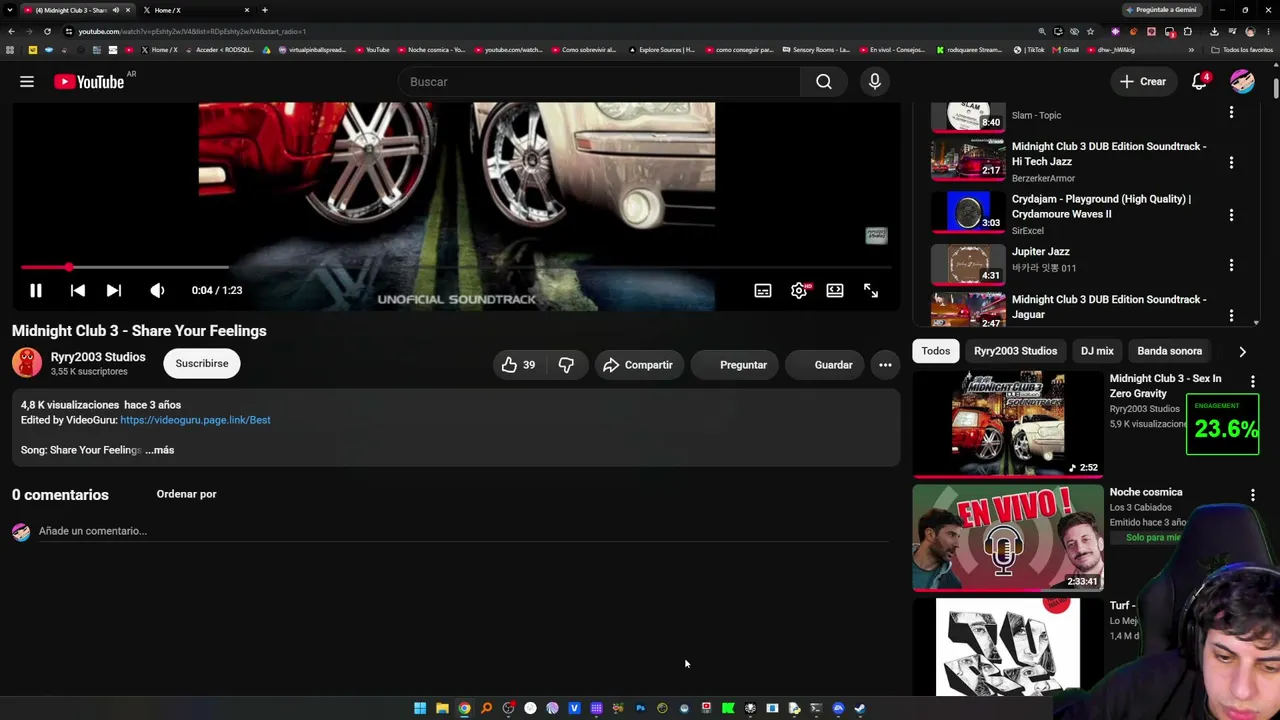Go to YouTube home via the logo
Screen dimensions: 1280x720
click(88, 82)
